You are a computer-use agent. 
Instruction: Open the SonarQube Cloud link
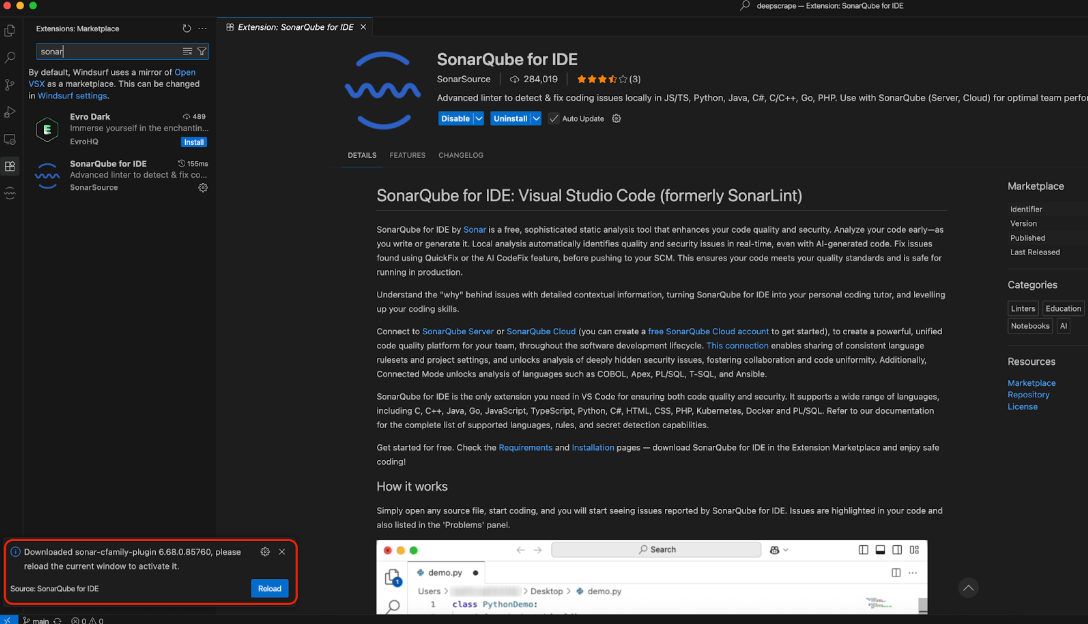(x=541, y=331)
